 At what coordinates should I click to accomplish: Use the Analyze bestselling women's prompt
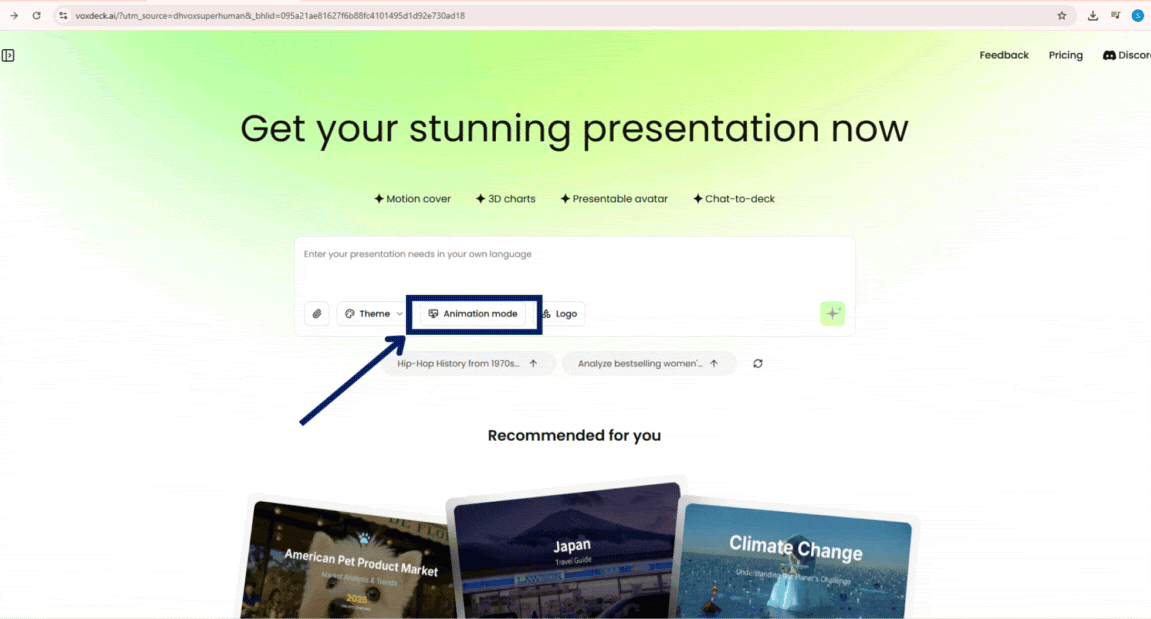click(648, 363)
